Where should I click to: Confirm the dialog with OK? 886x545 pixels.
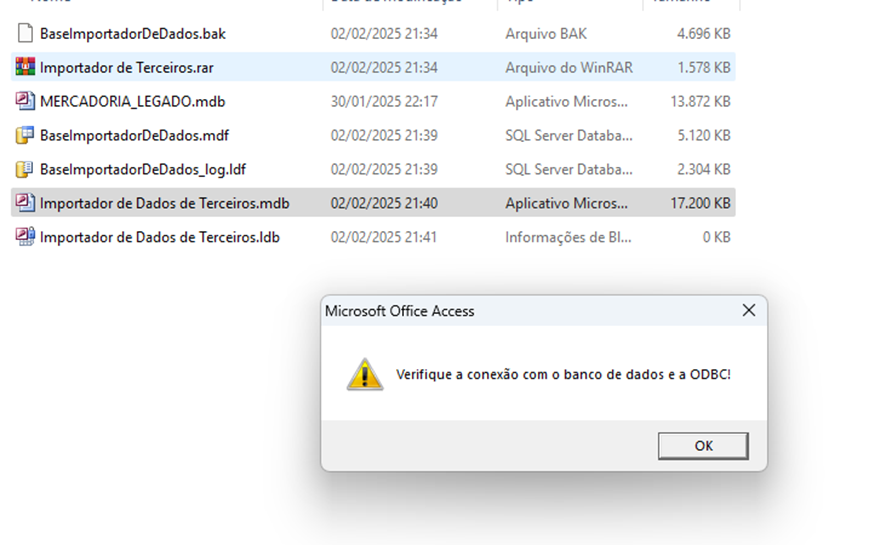pos(703,446)
